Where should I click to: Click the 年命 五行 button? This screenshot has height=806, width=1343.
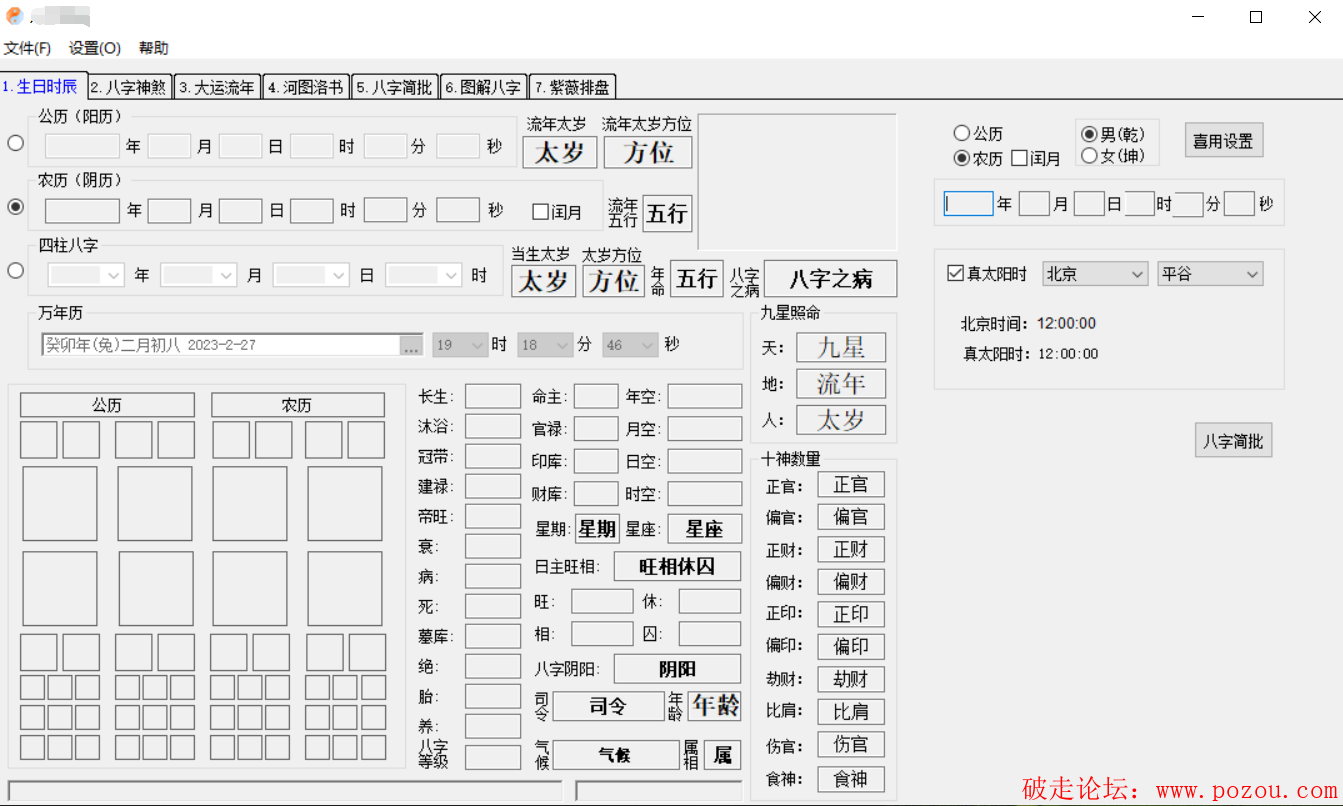coord(696,279)
